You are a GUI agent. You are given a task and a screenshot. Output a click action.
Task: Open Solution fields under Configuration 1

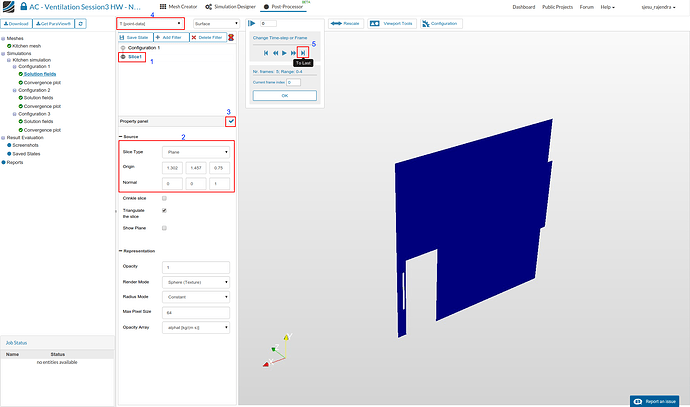[40, 74]
